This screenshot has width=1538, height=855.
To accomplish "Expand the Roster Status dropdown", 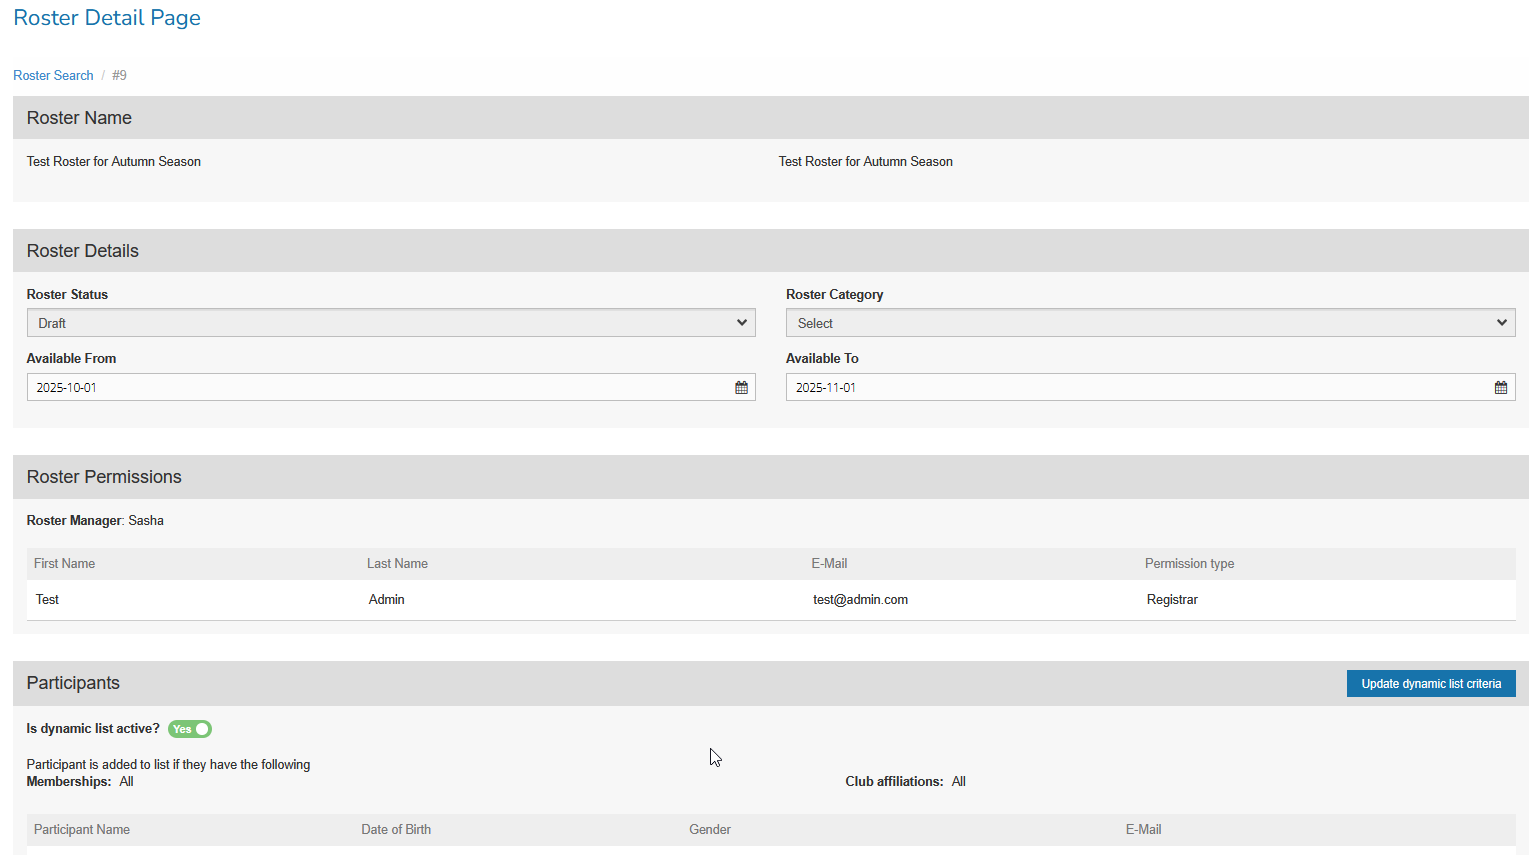I will click(390, 323).
